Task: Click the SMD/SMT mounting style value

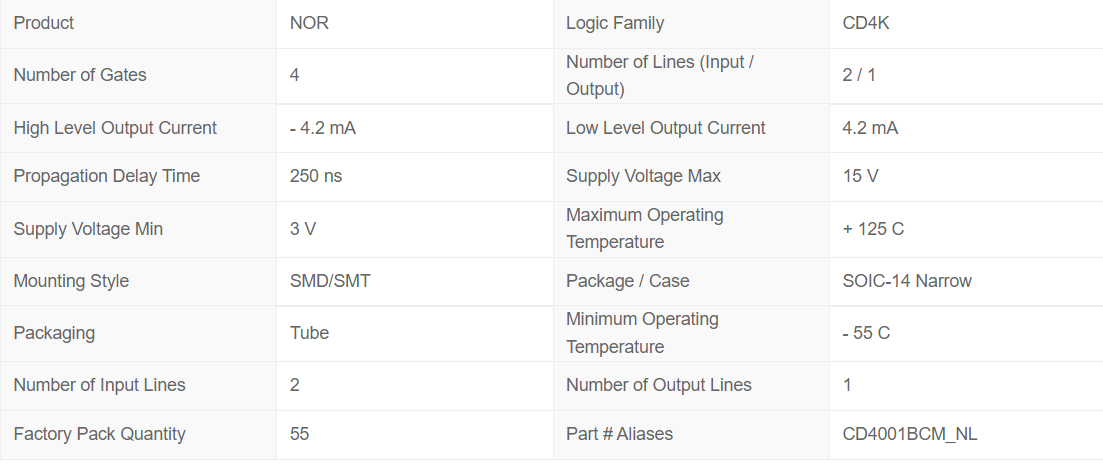Action: (330, 281)
